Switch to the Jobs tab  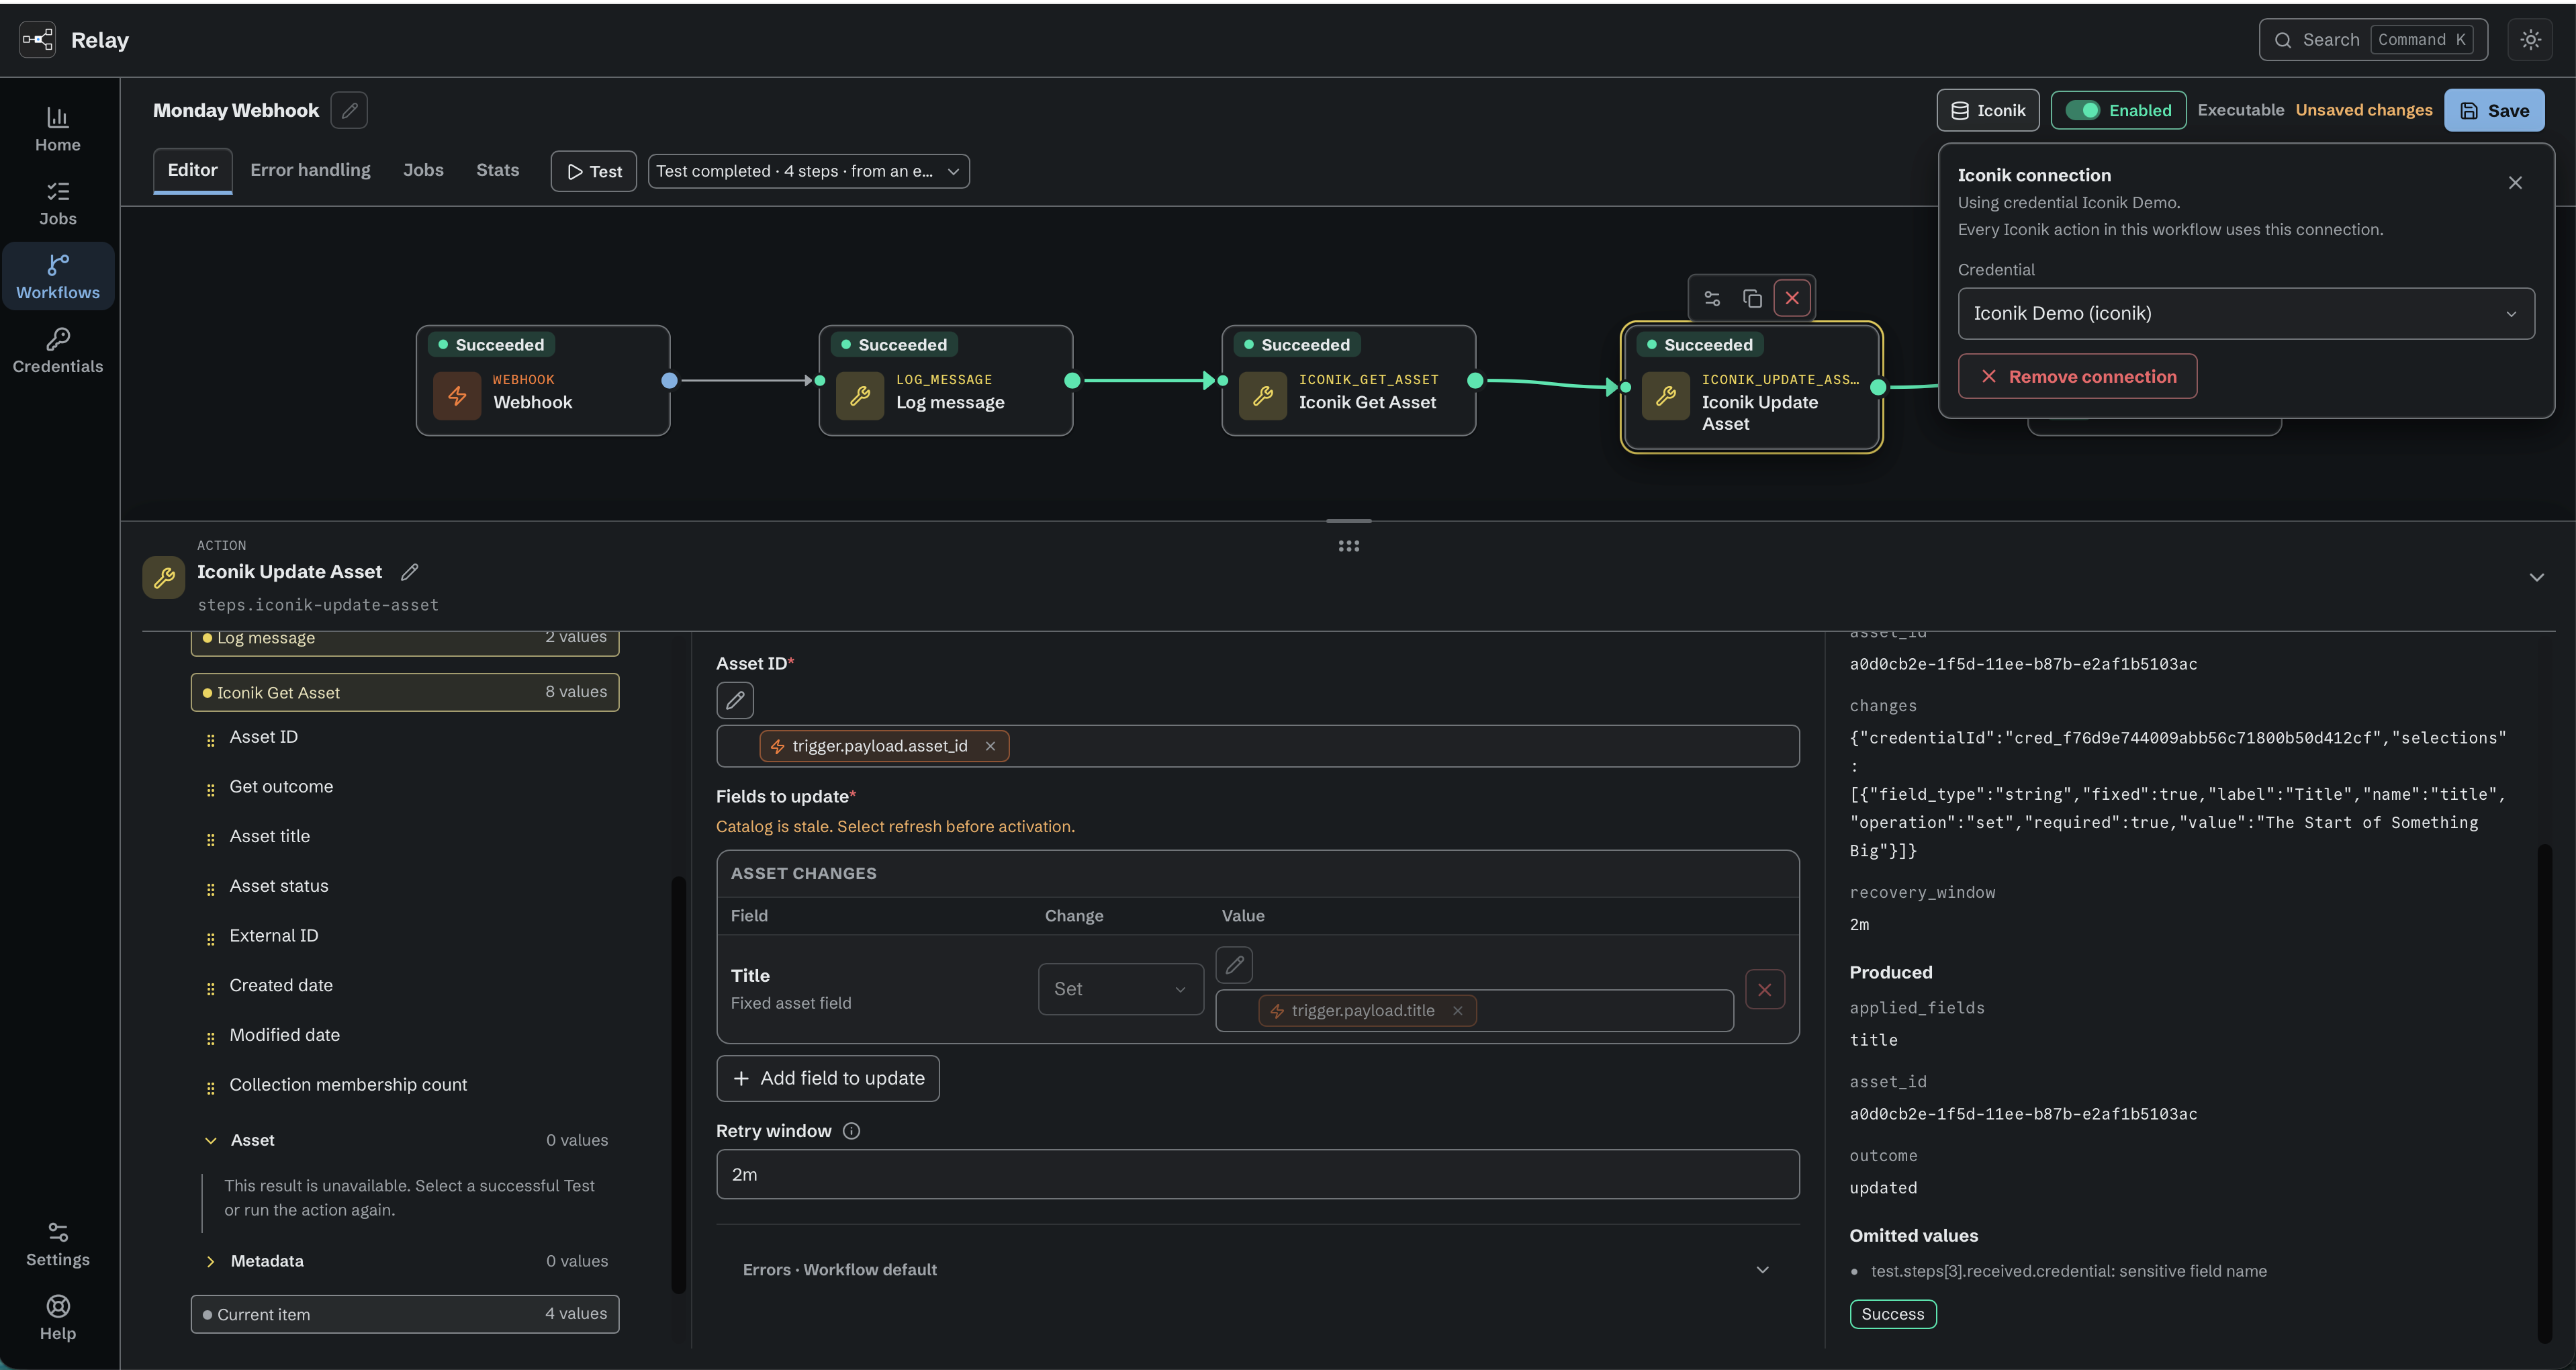[423, 170]
